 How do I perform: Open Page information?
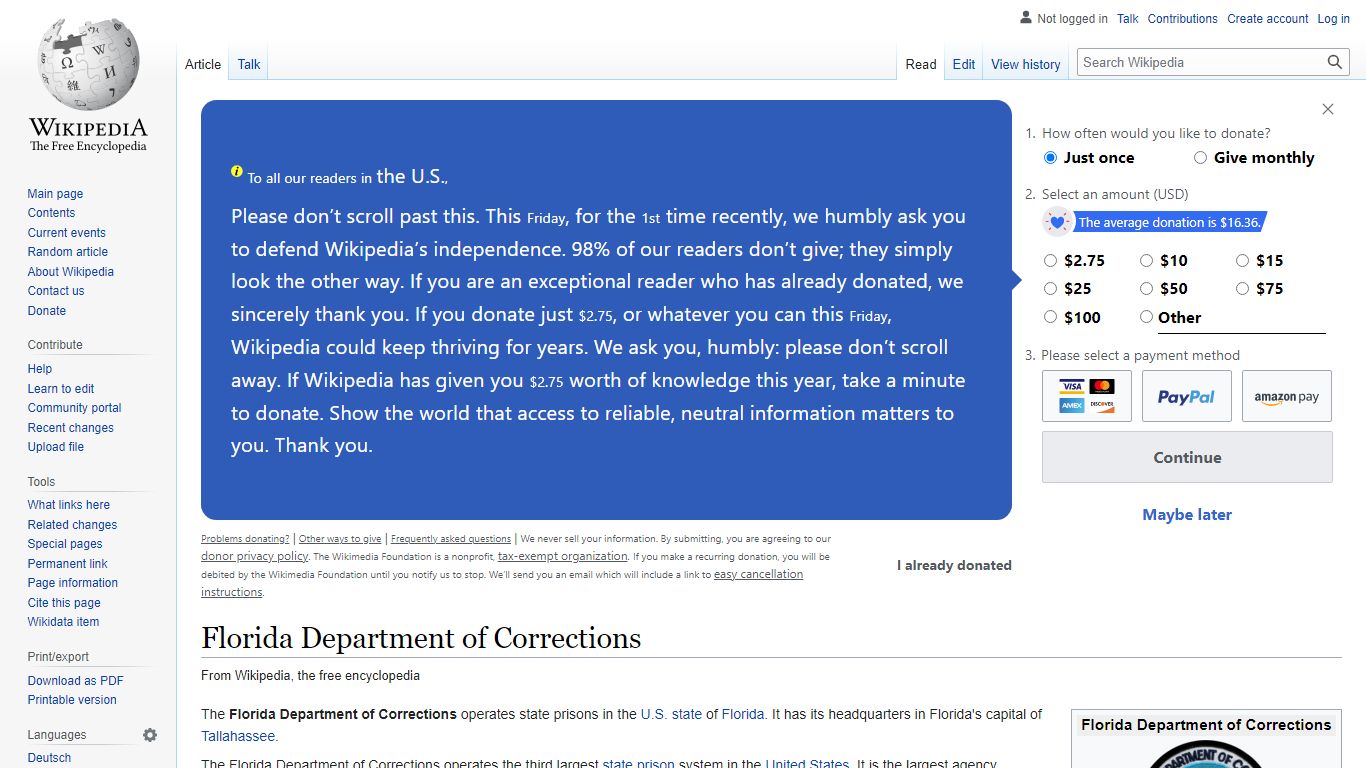pyautogui.click(x=73, y=583)
